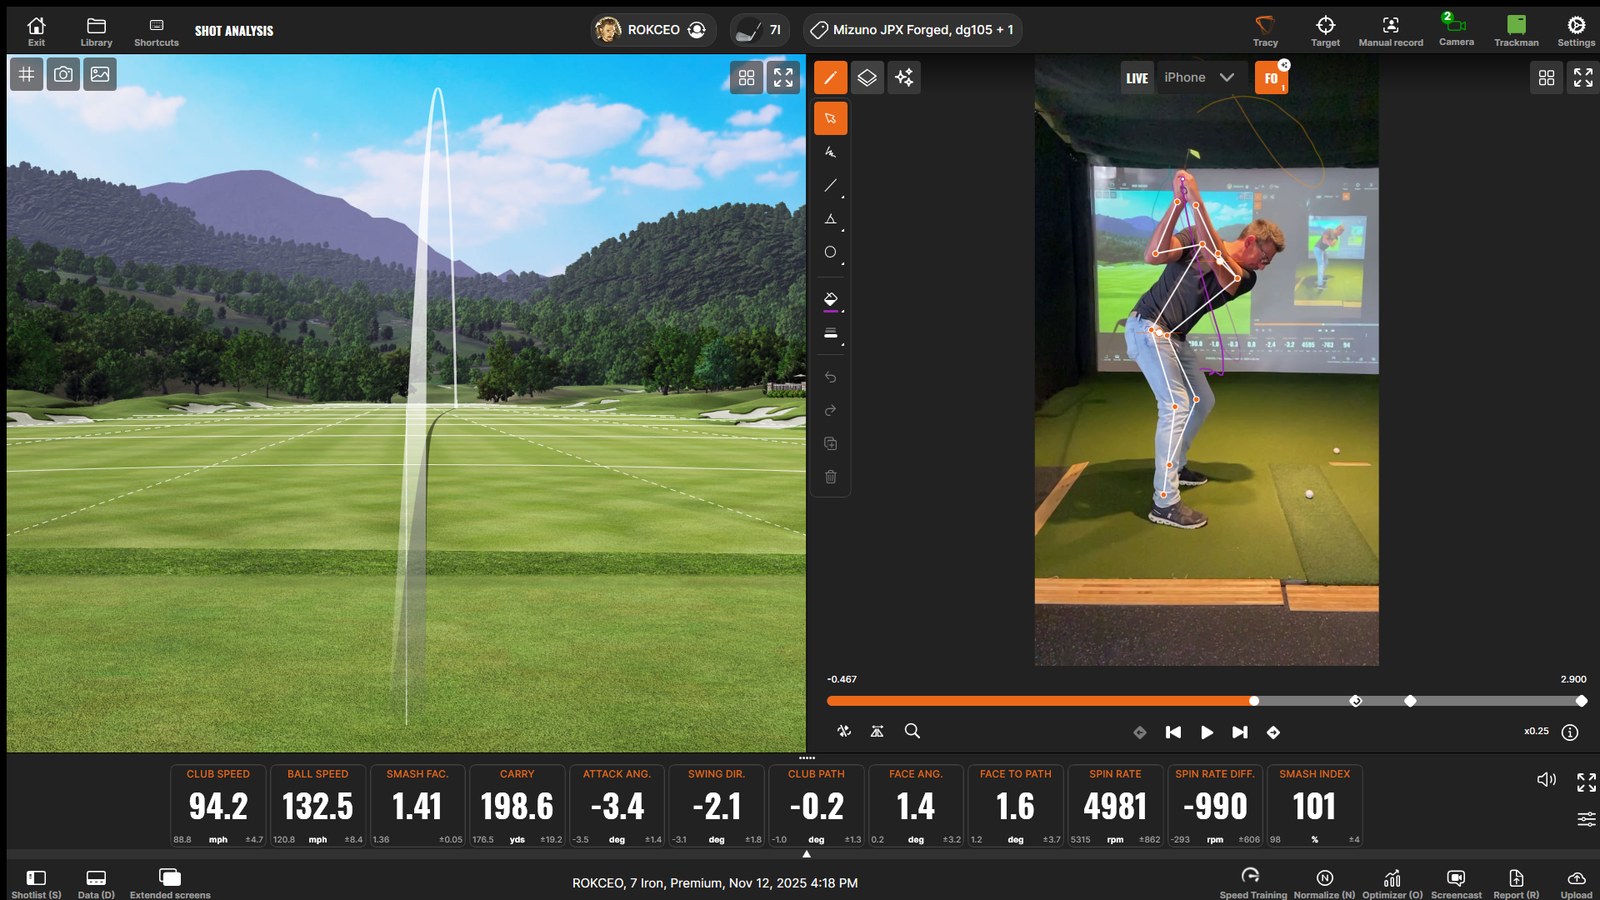Open the iPhone camera source dropdown
1600x900 pixels.
tap(1200, 77)
